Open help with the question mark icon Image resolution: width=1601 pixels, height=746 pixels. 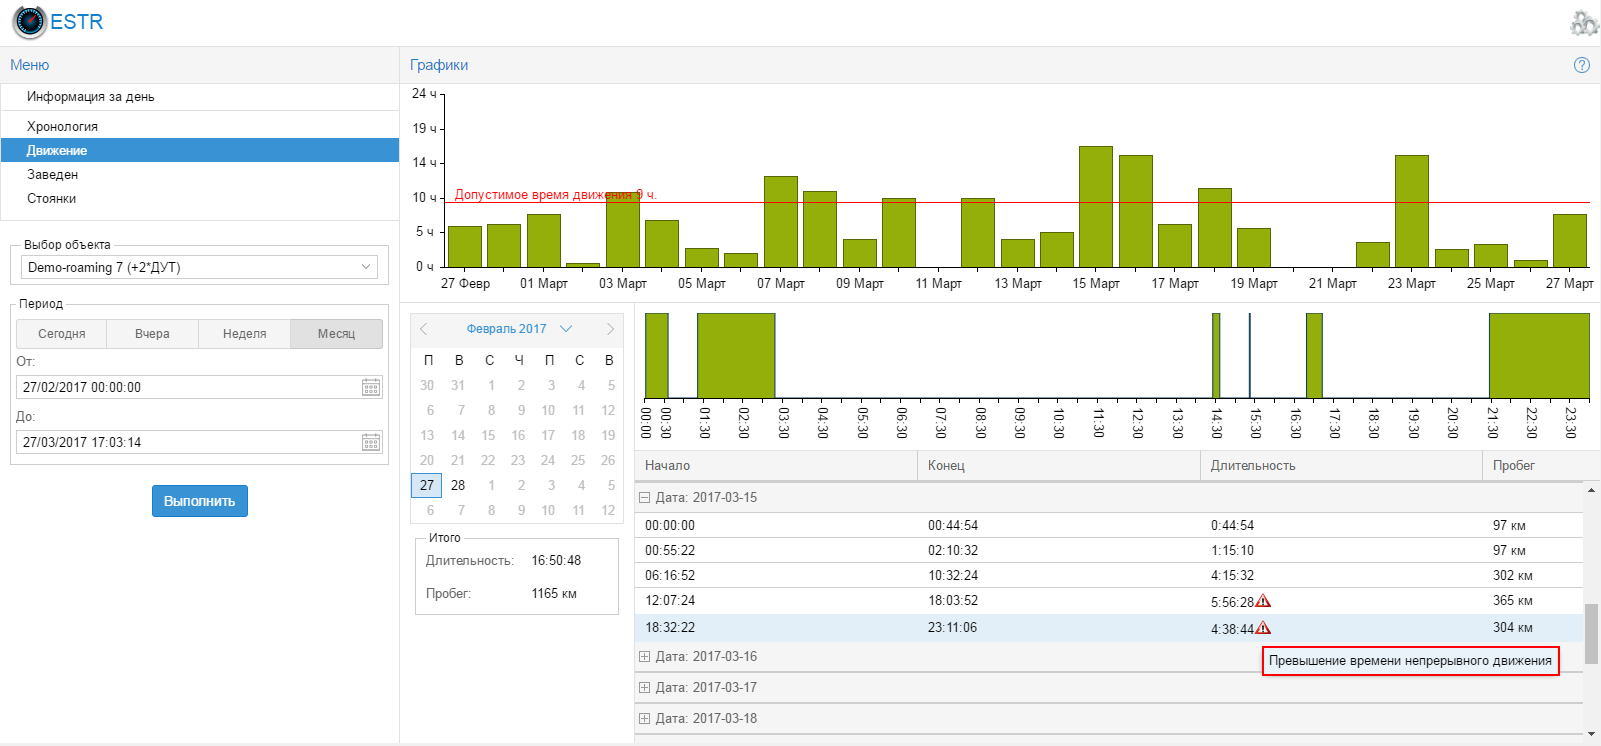pos(1581,65)
